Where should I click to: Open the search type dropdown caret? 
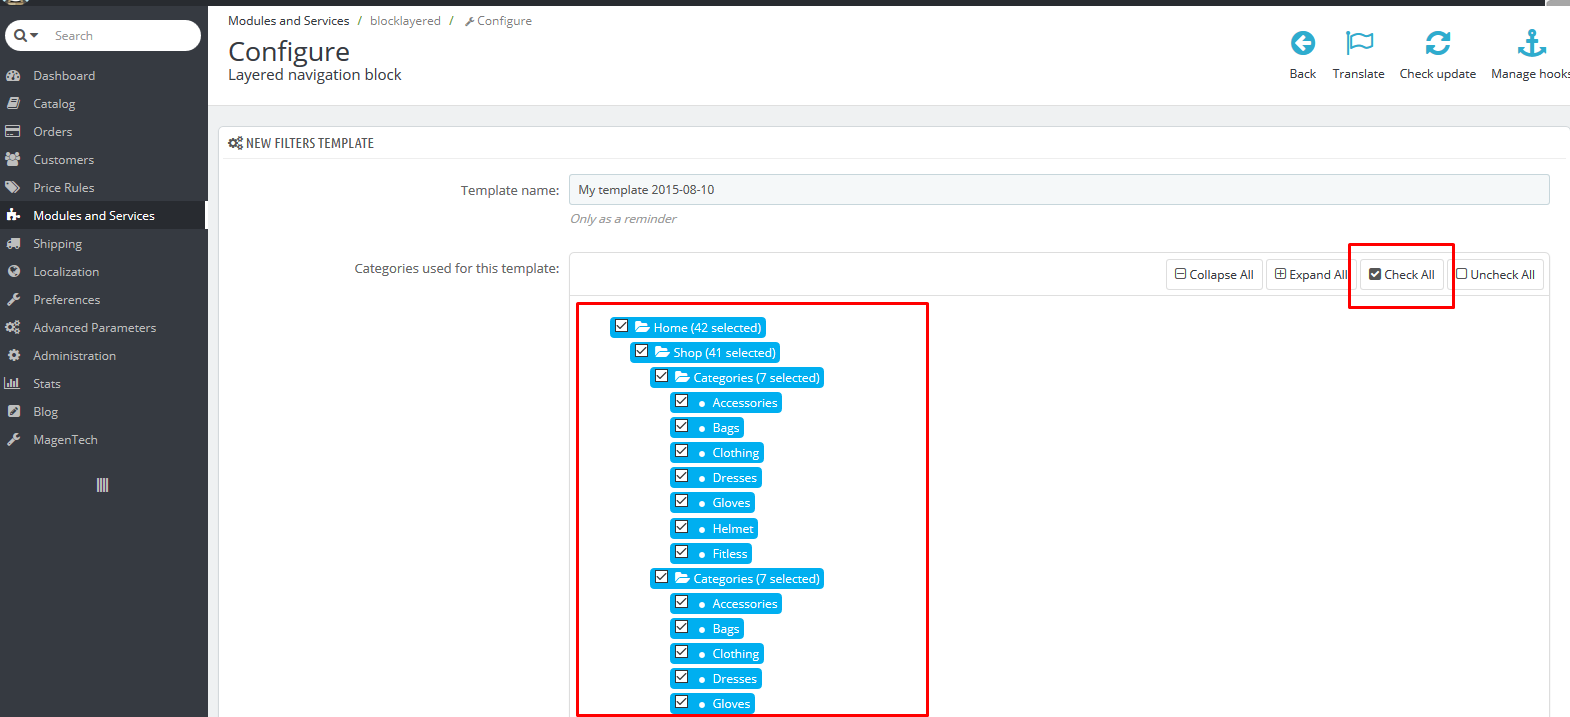click(34, 36)
